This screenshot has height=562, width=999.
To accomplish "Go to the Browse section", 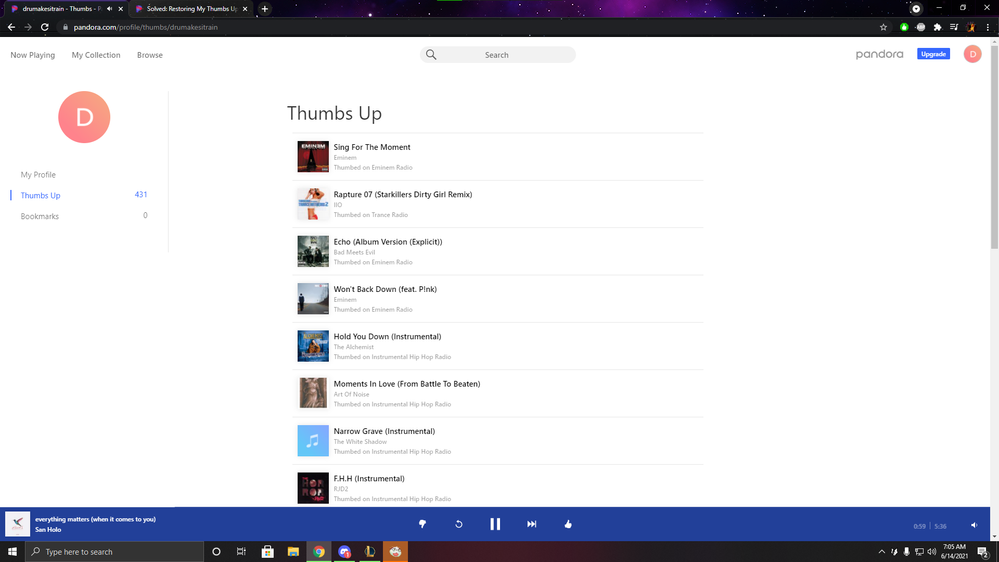I will click(150, 55).
